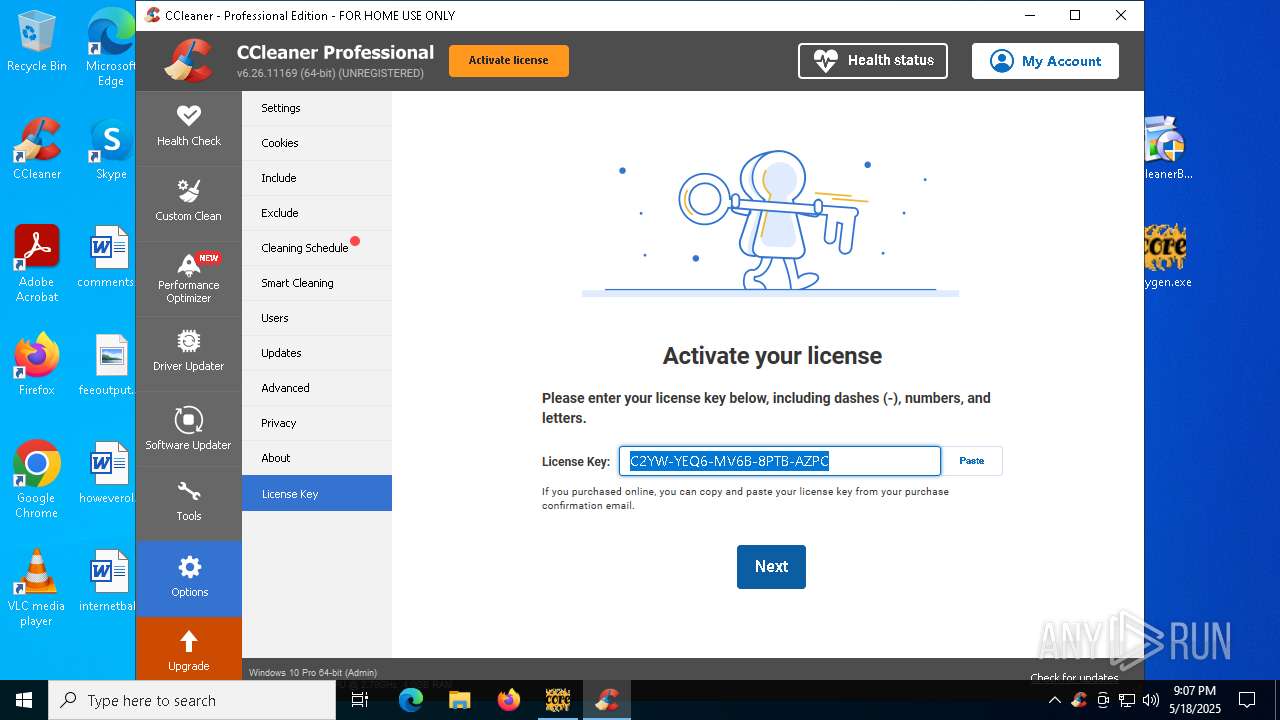Viewport: 1280px width, 720px height.
Task: Click the Check for updates link
Action: tap(1074, 677)
